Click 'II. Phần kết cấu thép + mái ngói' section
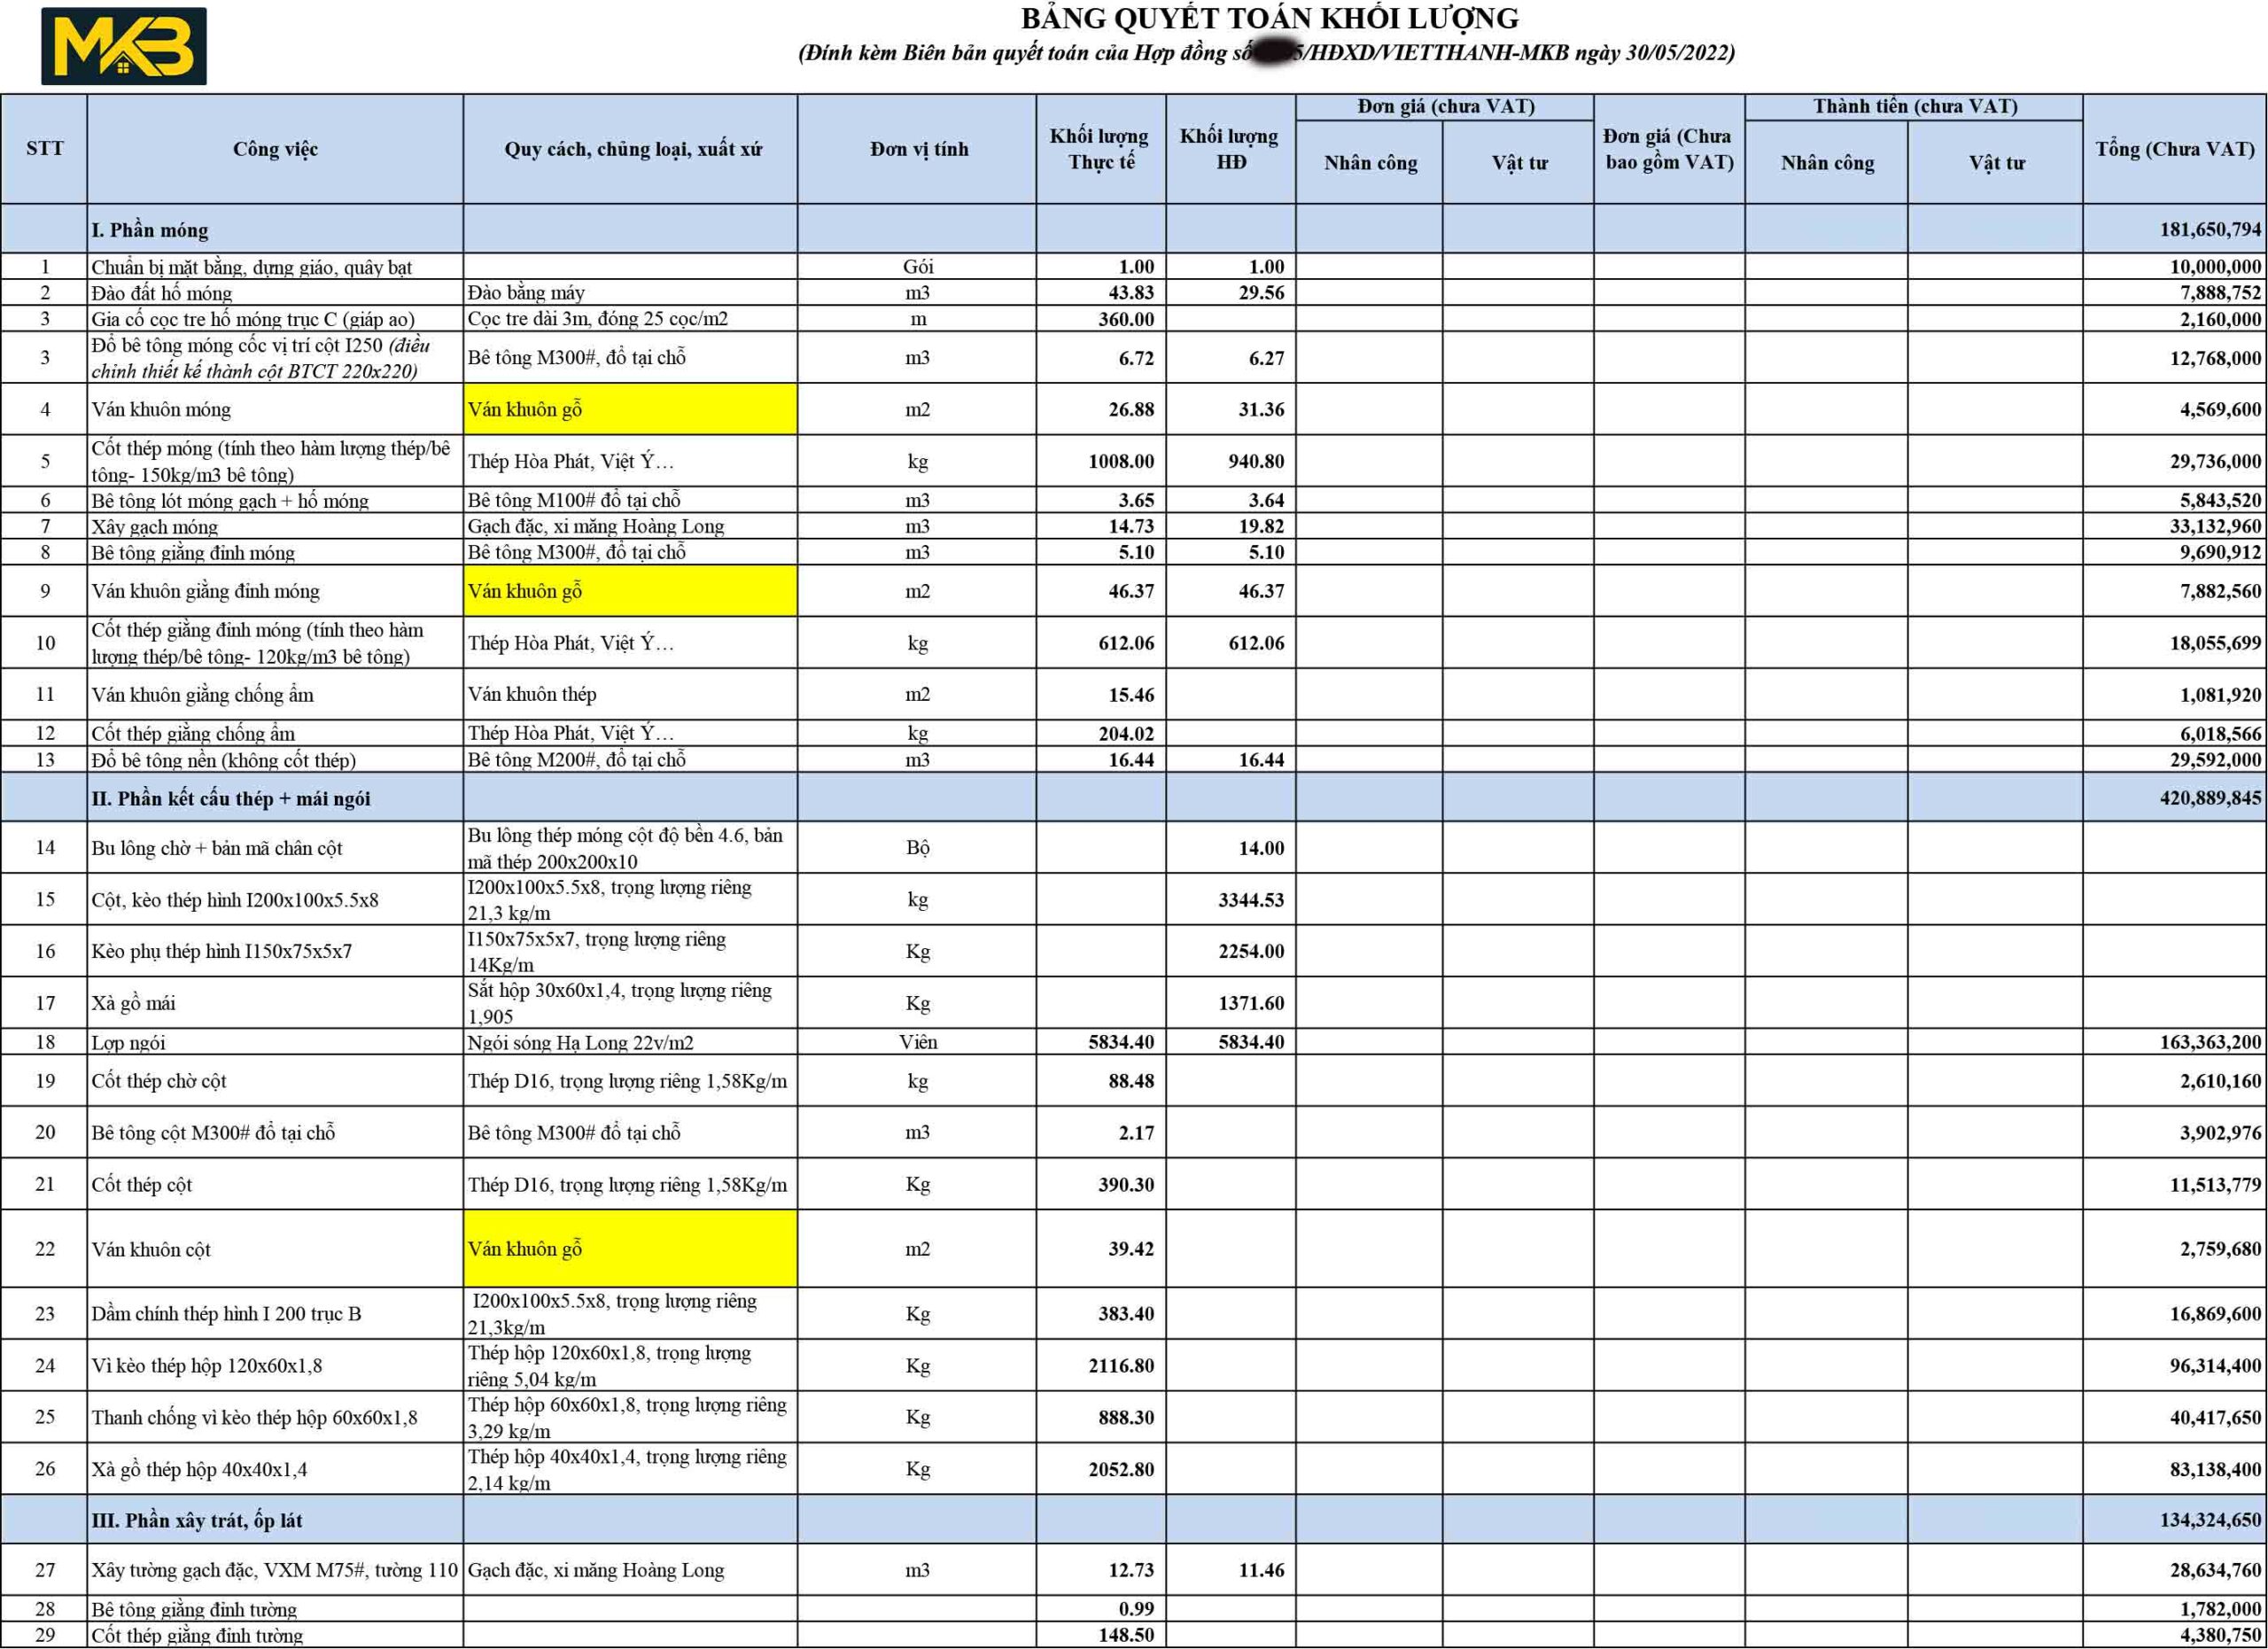Image resolution: width=2268 pixels, height=1649 pixels. pyautogui.click(x=231, y=798)
